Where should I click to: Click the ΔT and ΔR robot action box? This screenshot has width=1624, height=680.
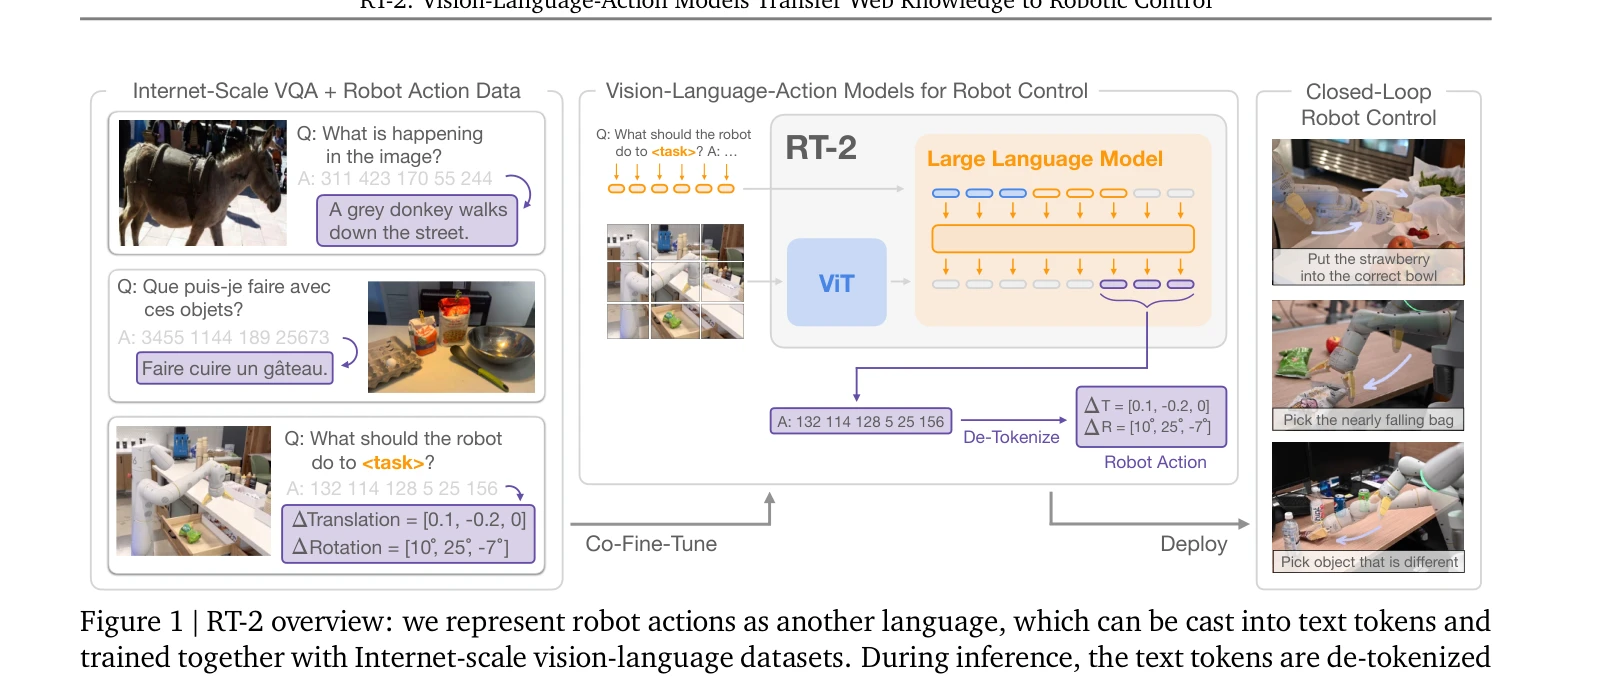(x=1151, y=416)
